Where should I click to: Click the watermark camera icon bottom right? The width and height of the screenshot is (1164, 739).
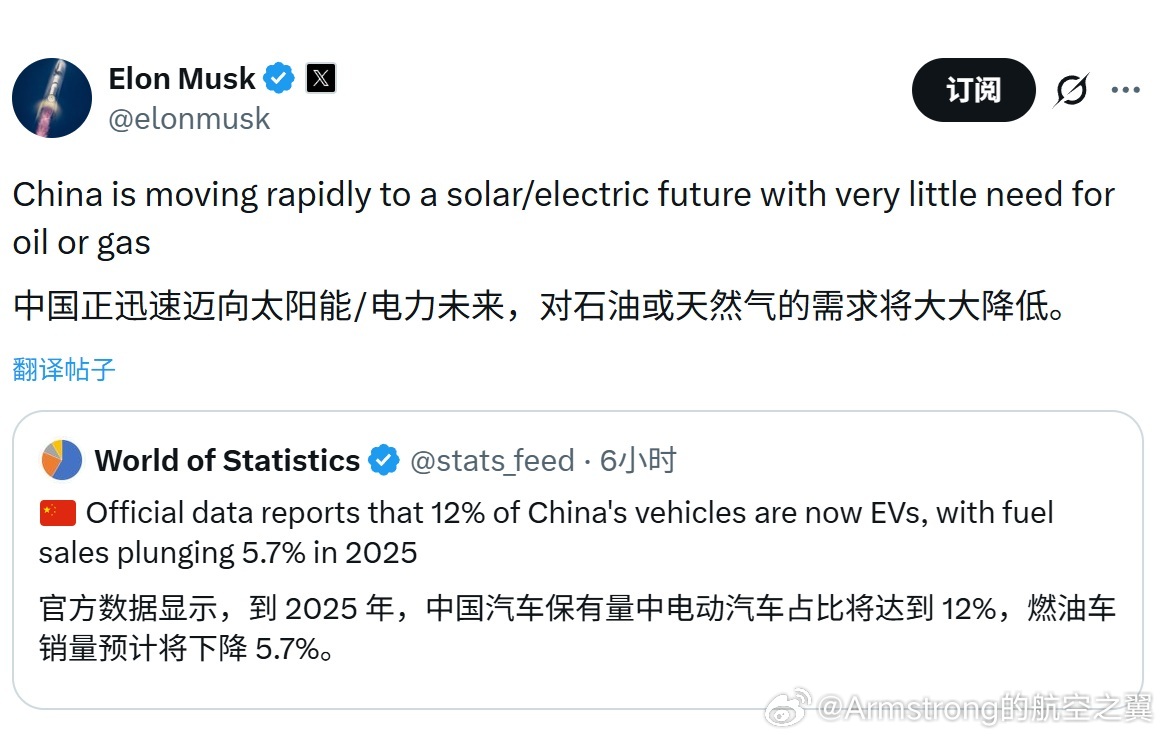(789, 708)
